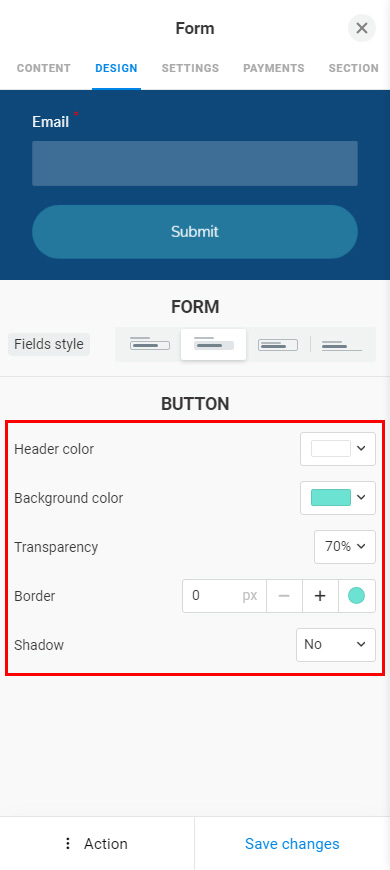Choose the filled gray fields style icon
The image size is (390, 870).
pos(214,345)
